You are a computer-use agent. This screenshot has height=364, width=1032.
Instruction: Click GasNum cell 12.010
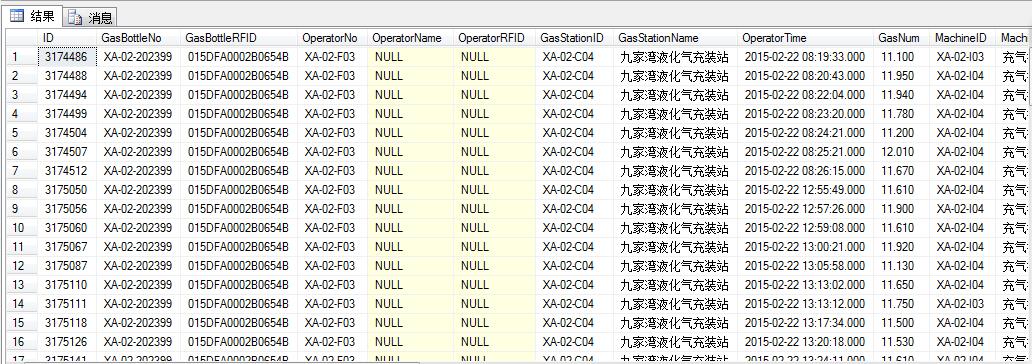point(902,152)
